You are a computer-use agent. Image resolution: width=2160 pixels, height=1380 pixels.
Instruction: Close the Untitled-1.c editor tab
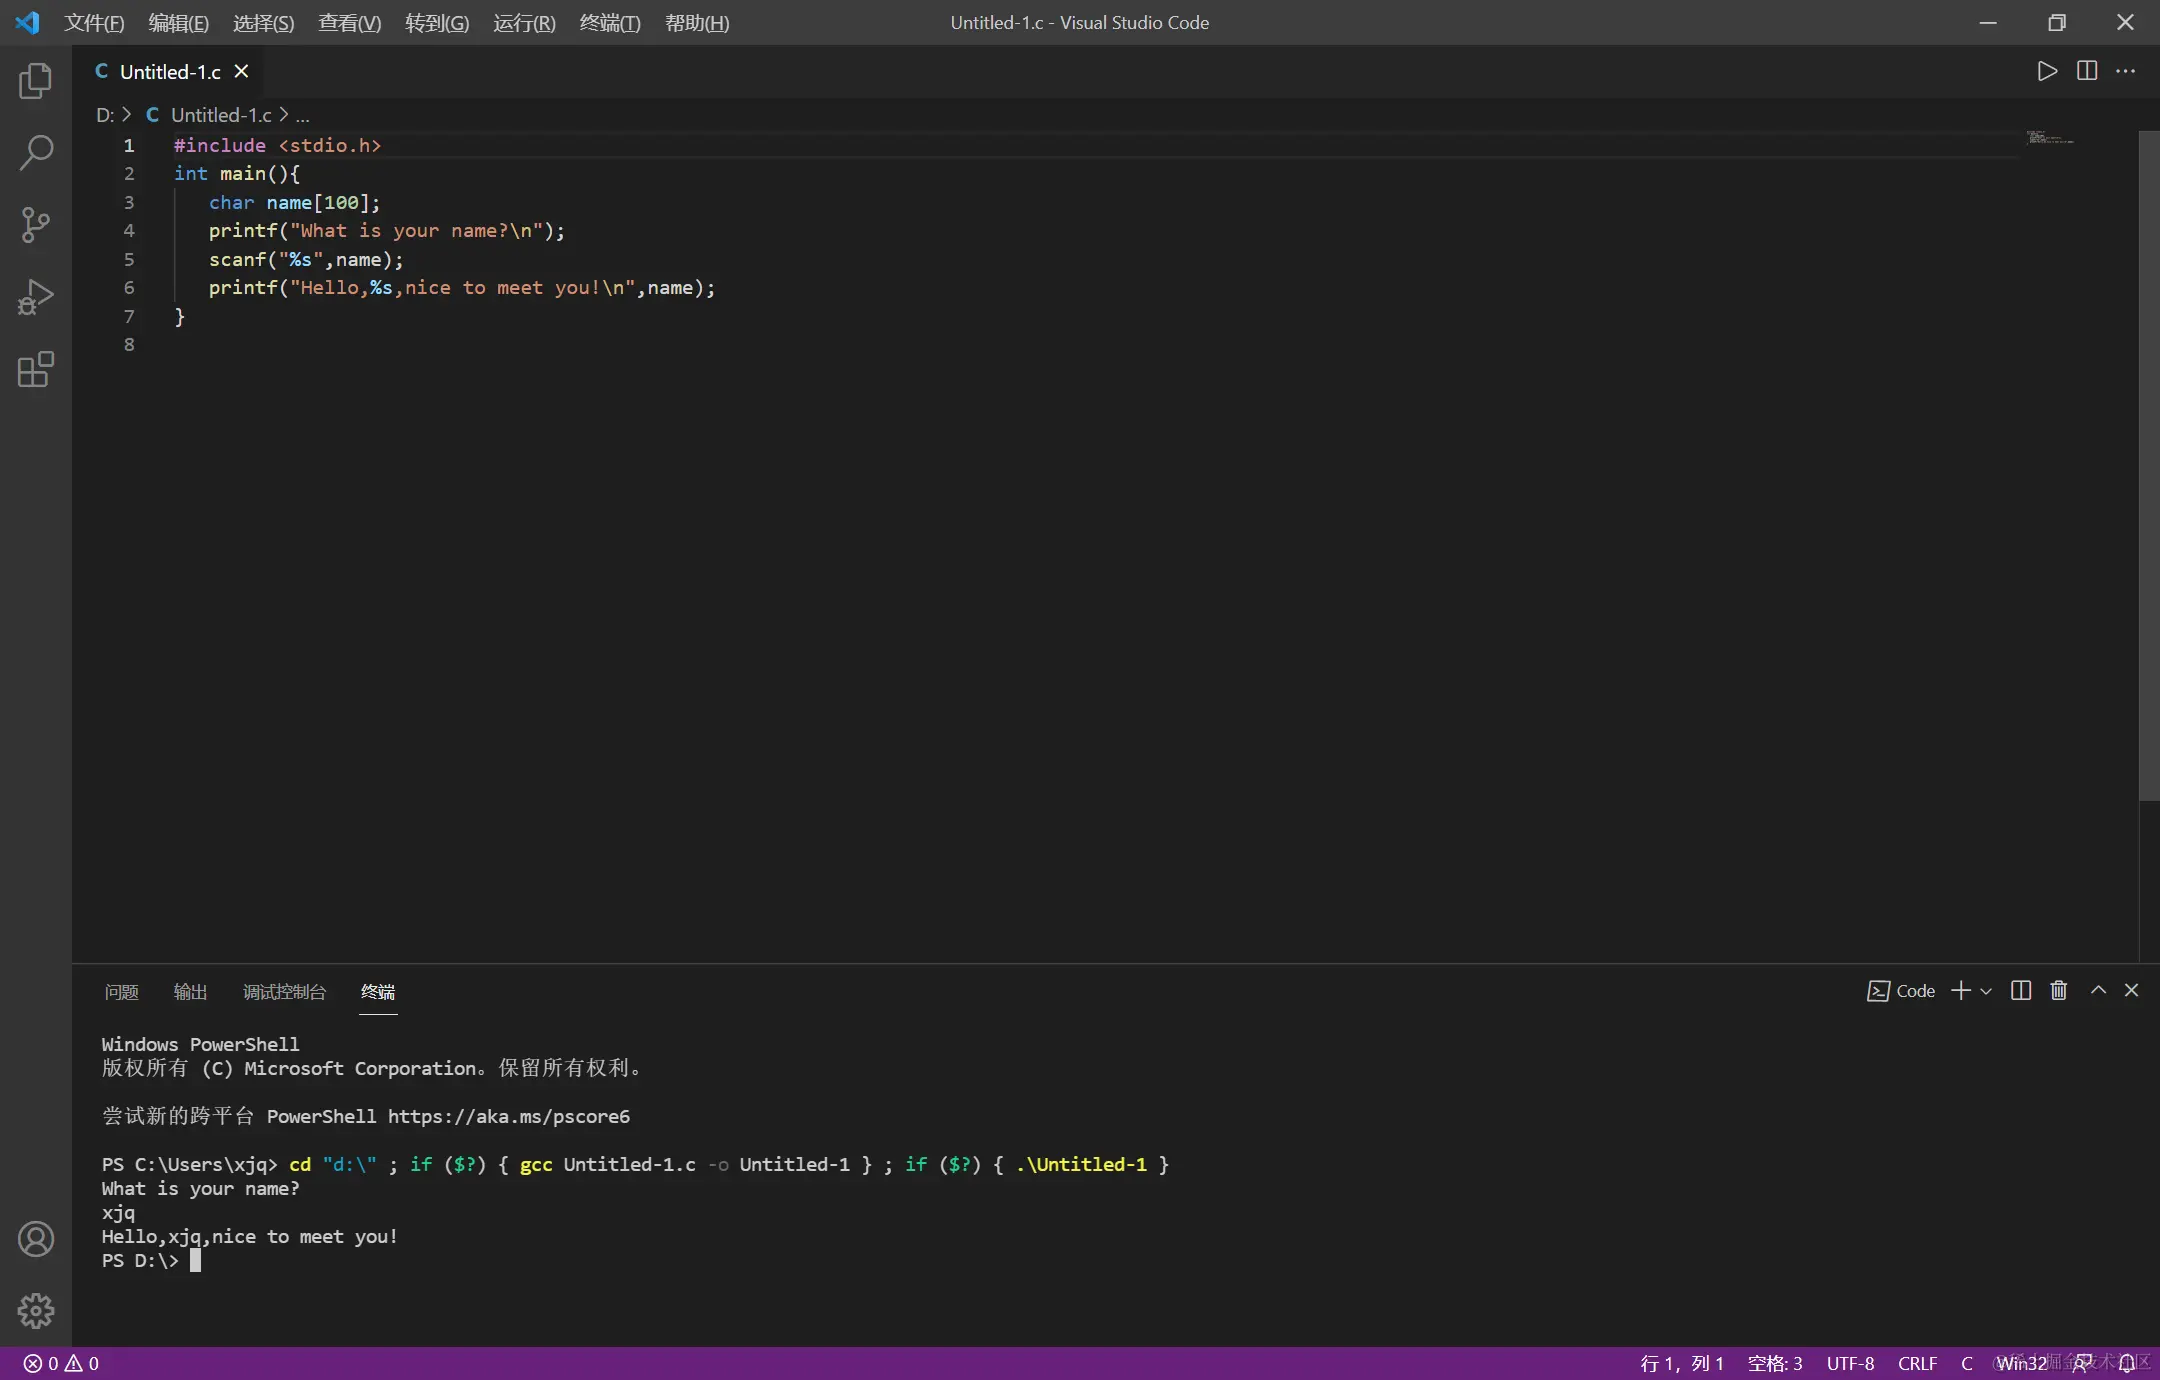[241, 71]
